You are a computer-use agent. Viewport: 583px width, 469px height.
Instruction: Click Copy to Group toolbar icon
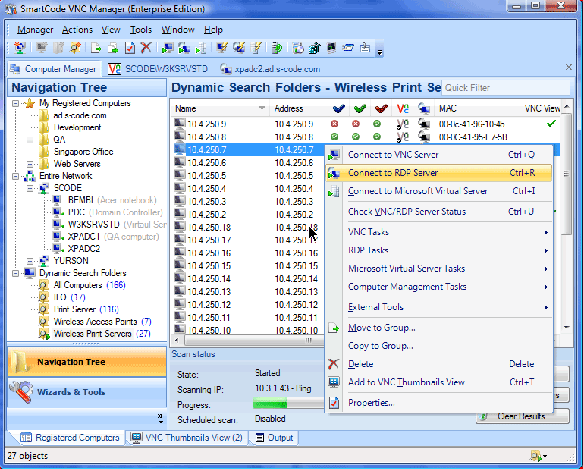click(x=113, y=48)
